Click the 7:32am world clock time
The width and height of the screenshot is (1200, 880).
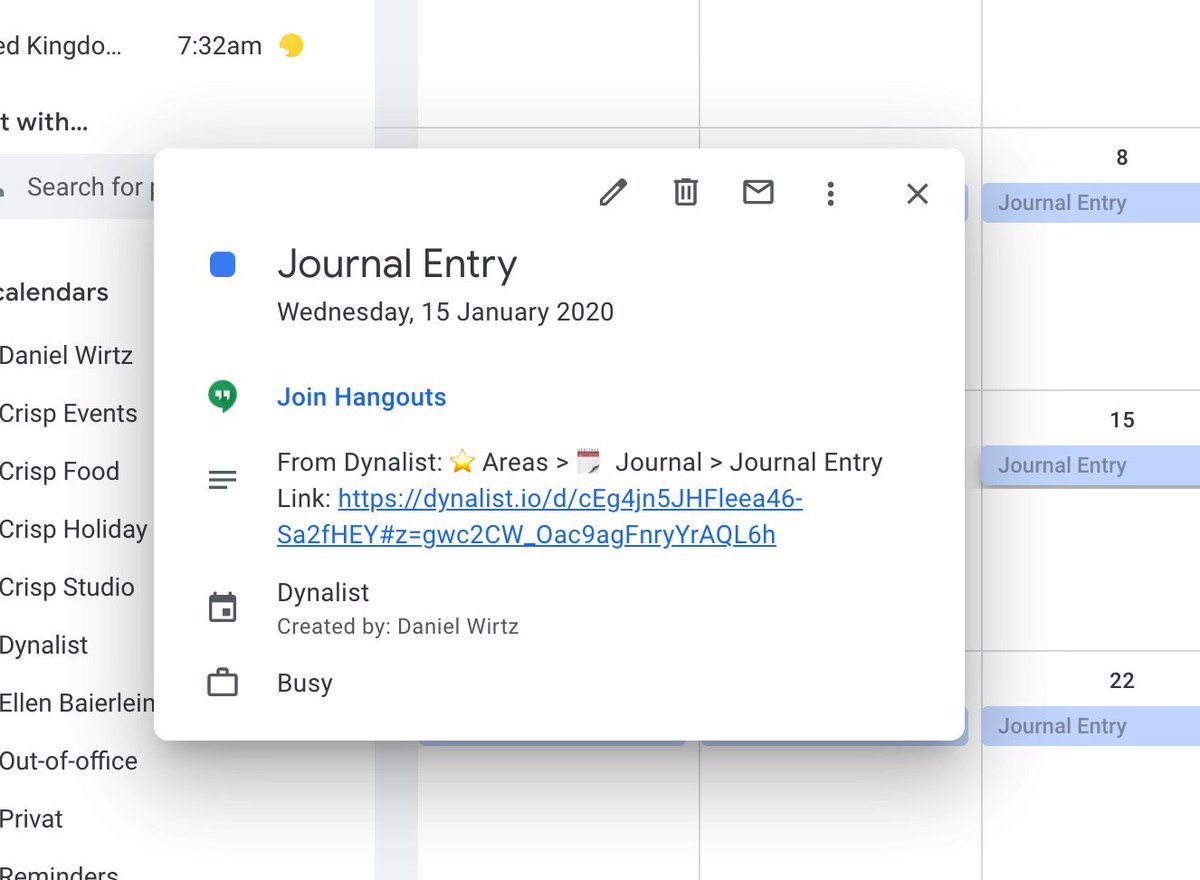(220, 46)
